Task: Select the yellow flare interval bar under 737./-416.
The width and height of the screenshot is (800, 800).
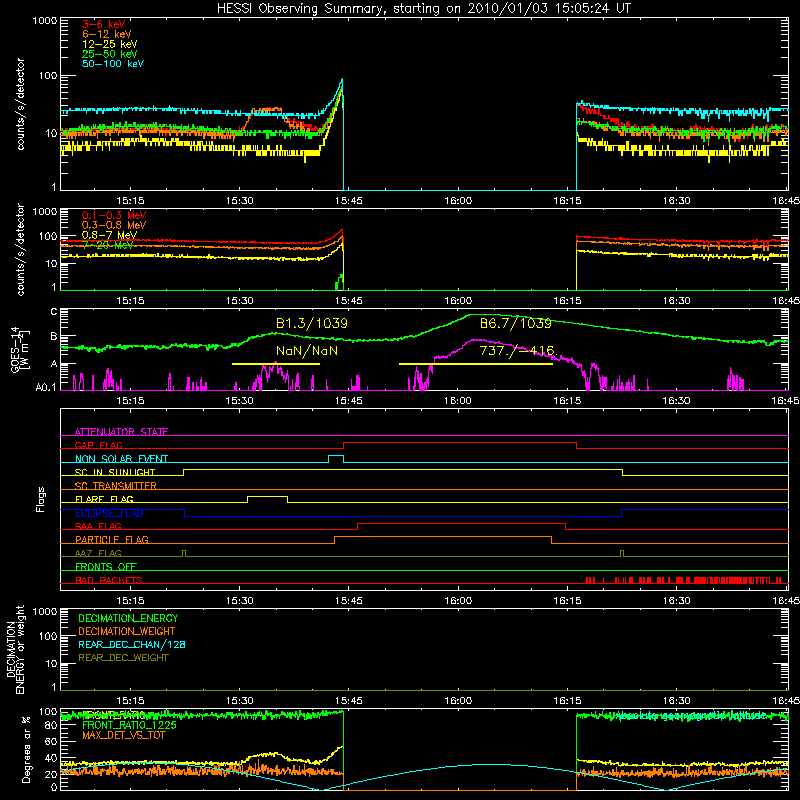Action: click(476, 364)
